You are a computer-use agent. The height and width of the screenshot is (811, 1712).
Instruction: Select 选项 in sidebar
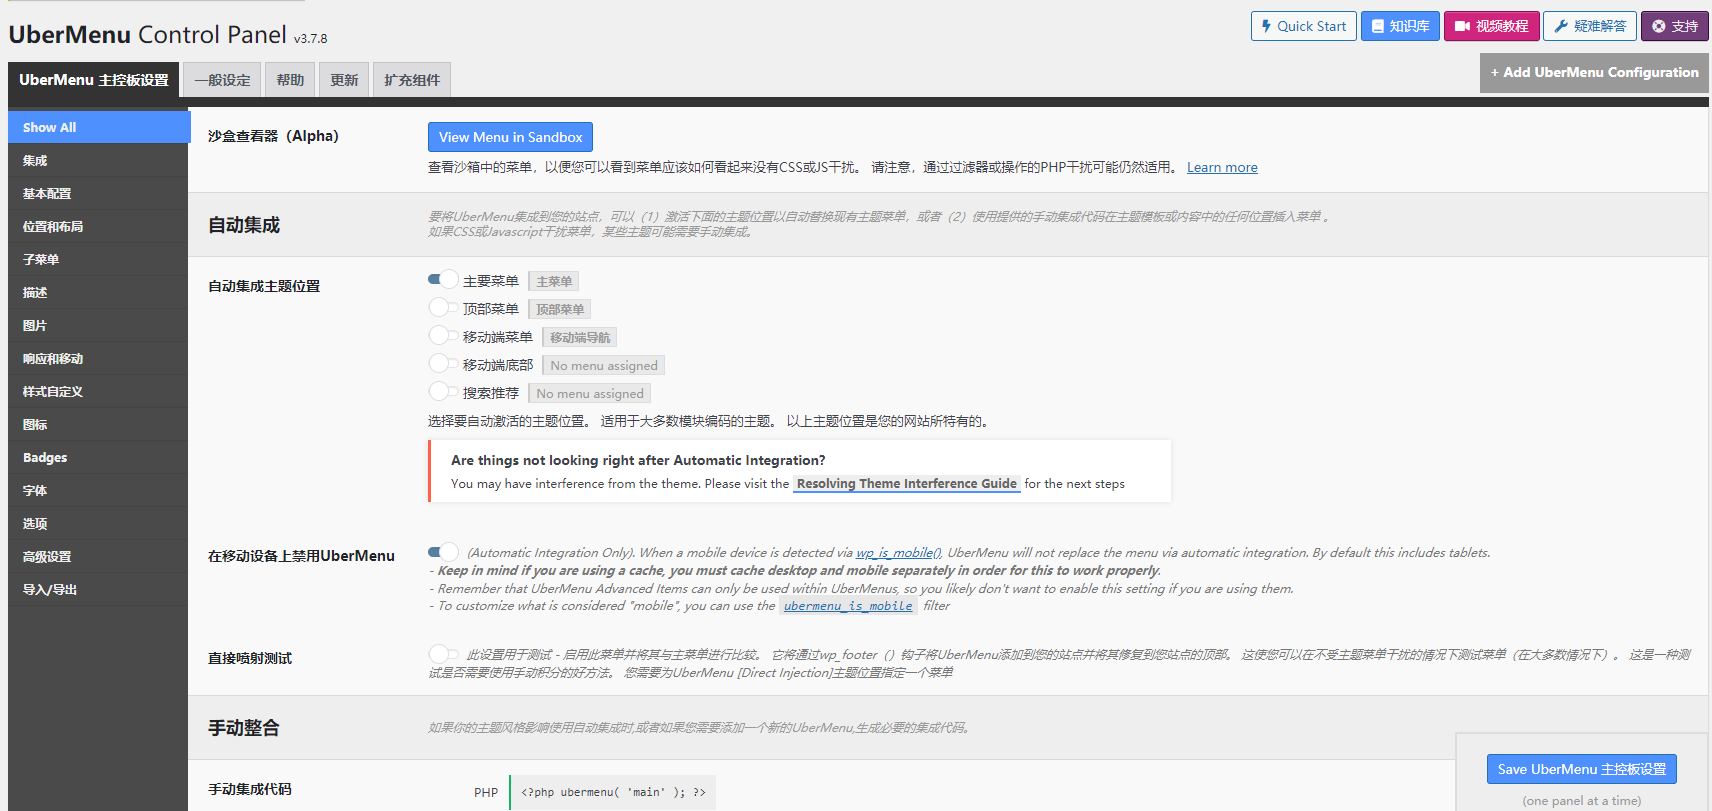tap(98, 523)
